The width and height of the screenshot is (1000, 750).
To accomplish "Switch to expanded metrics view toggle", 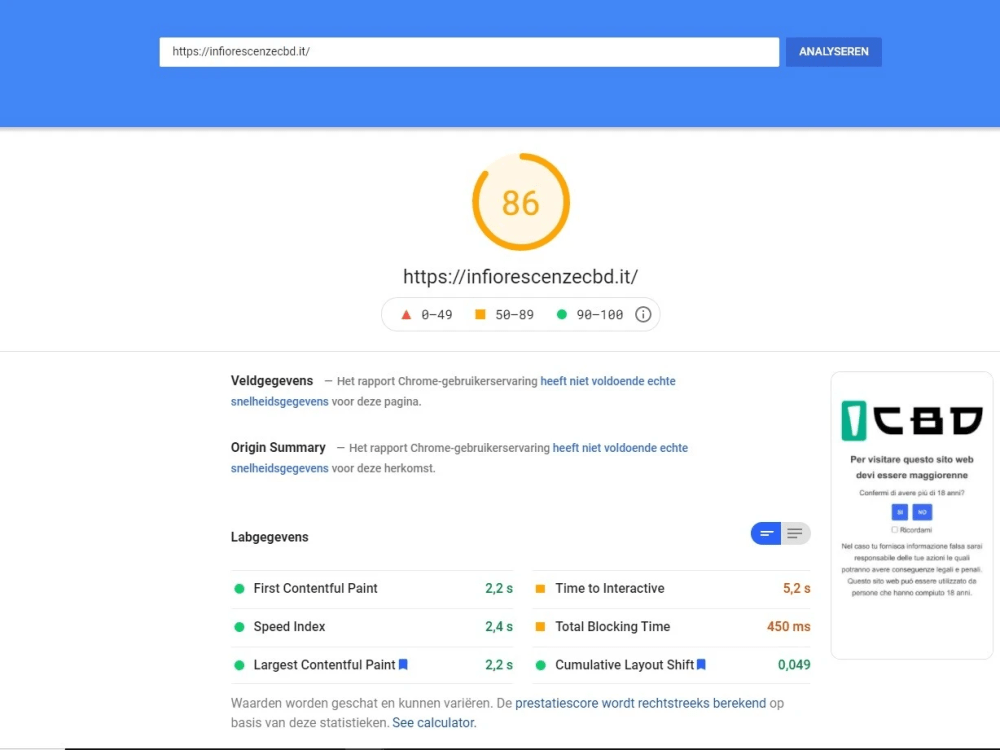I will (x=795, y=533).
